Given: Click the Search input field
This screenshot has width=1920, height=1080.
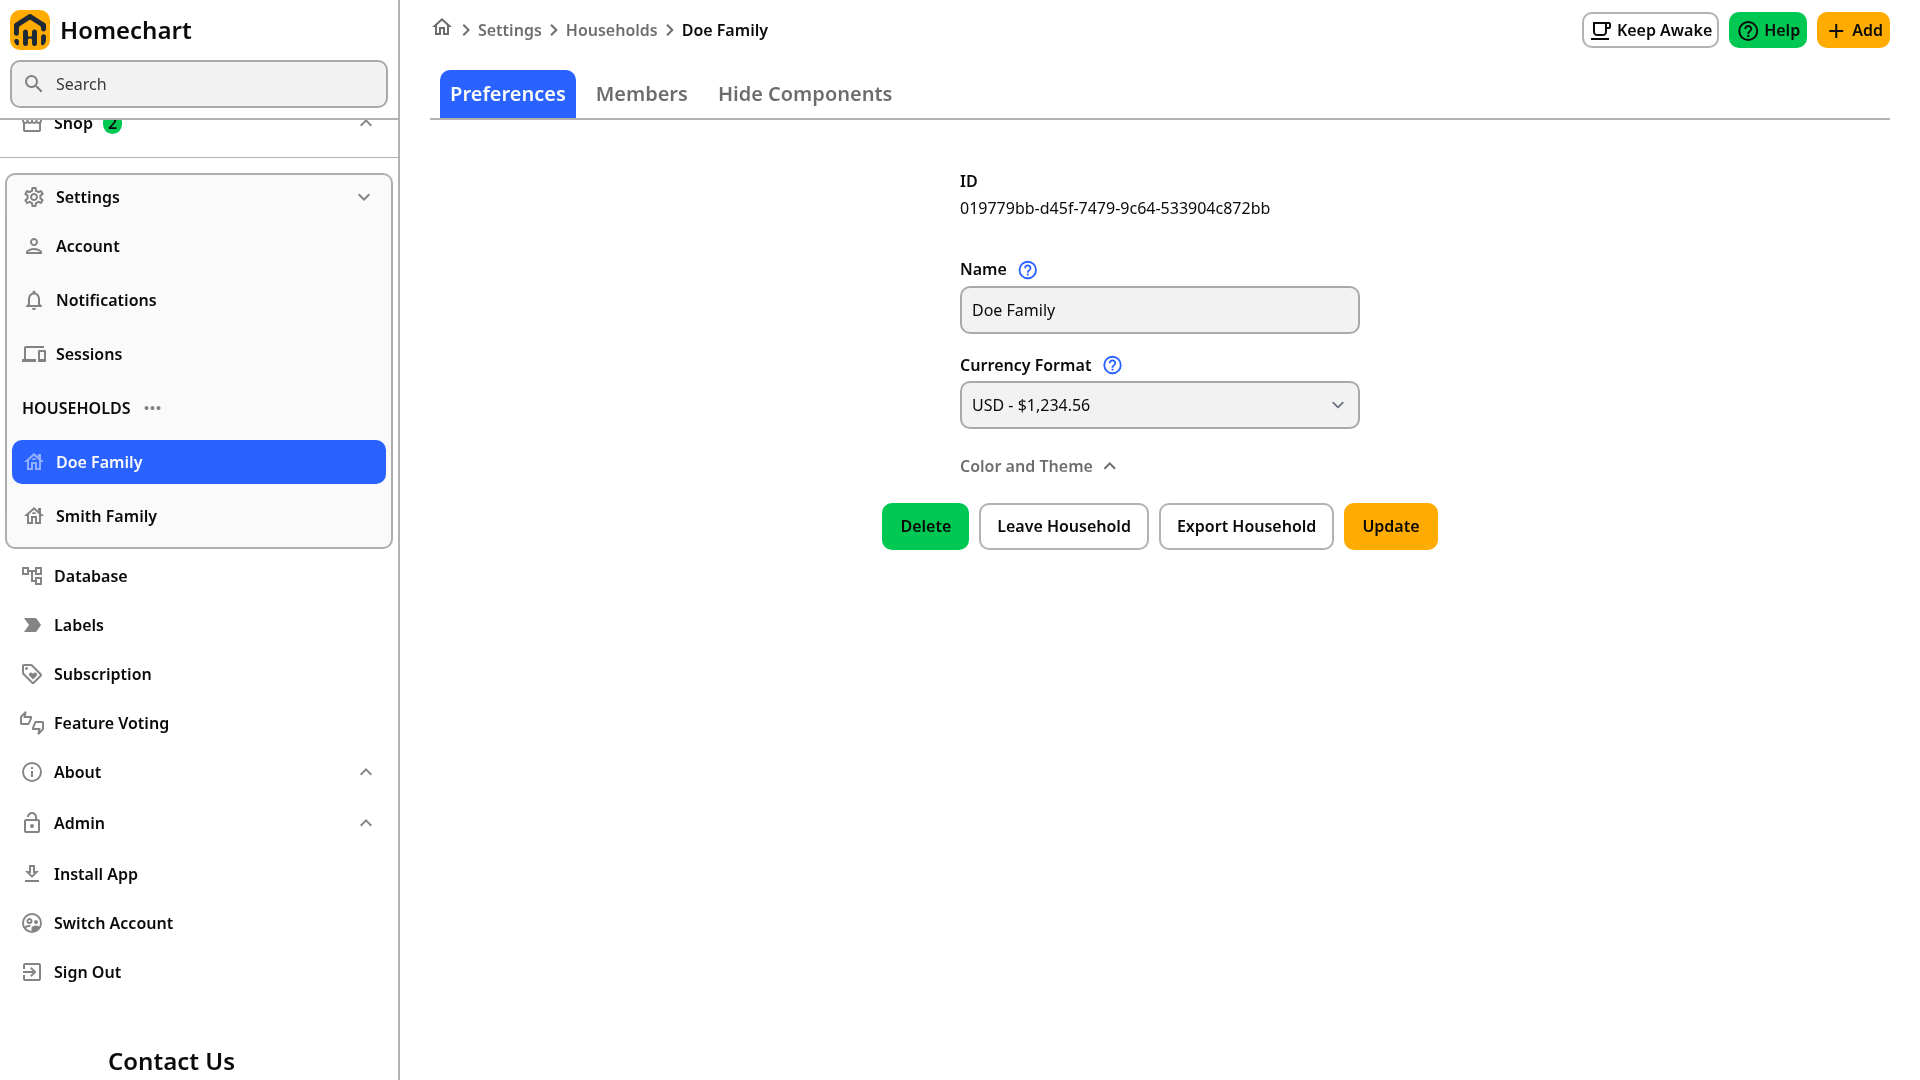Looking at the screenshot, I should pos(199,84).
